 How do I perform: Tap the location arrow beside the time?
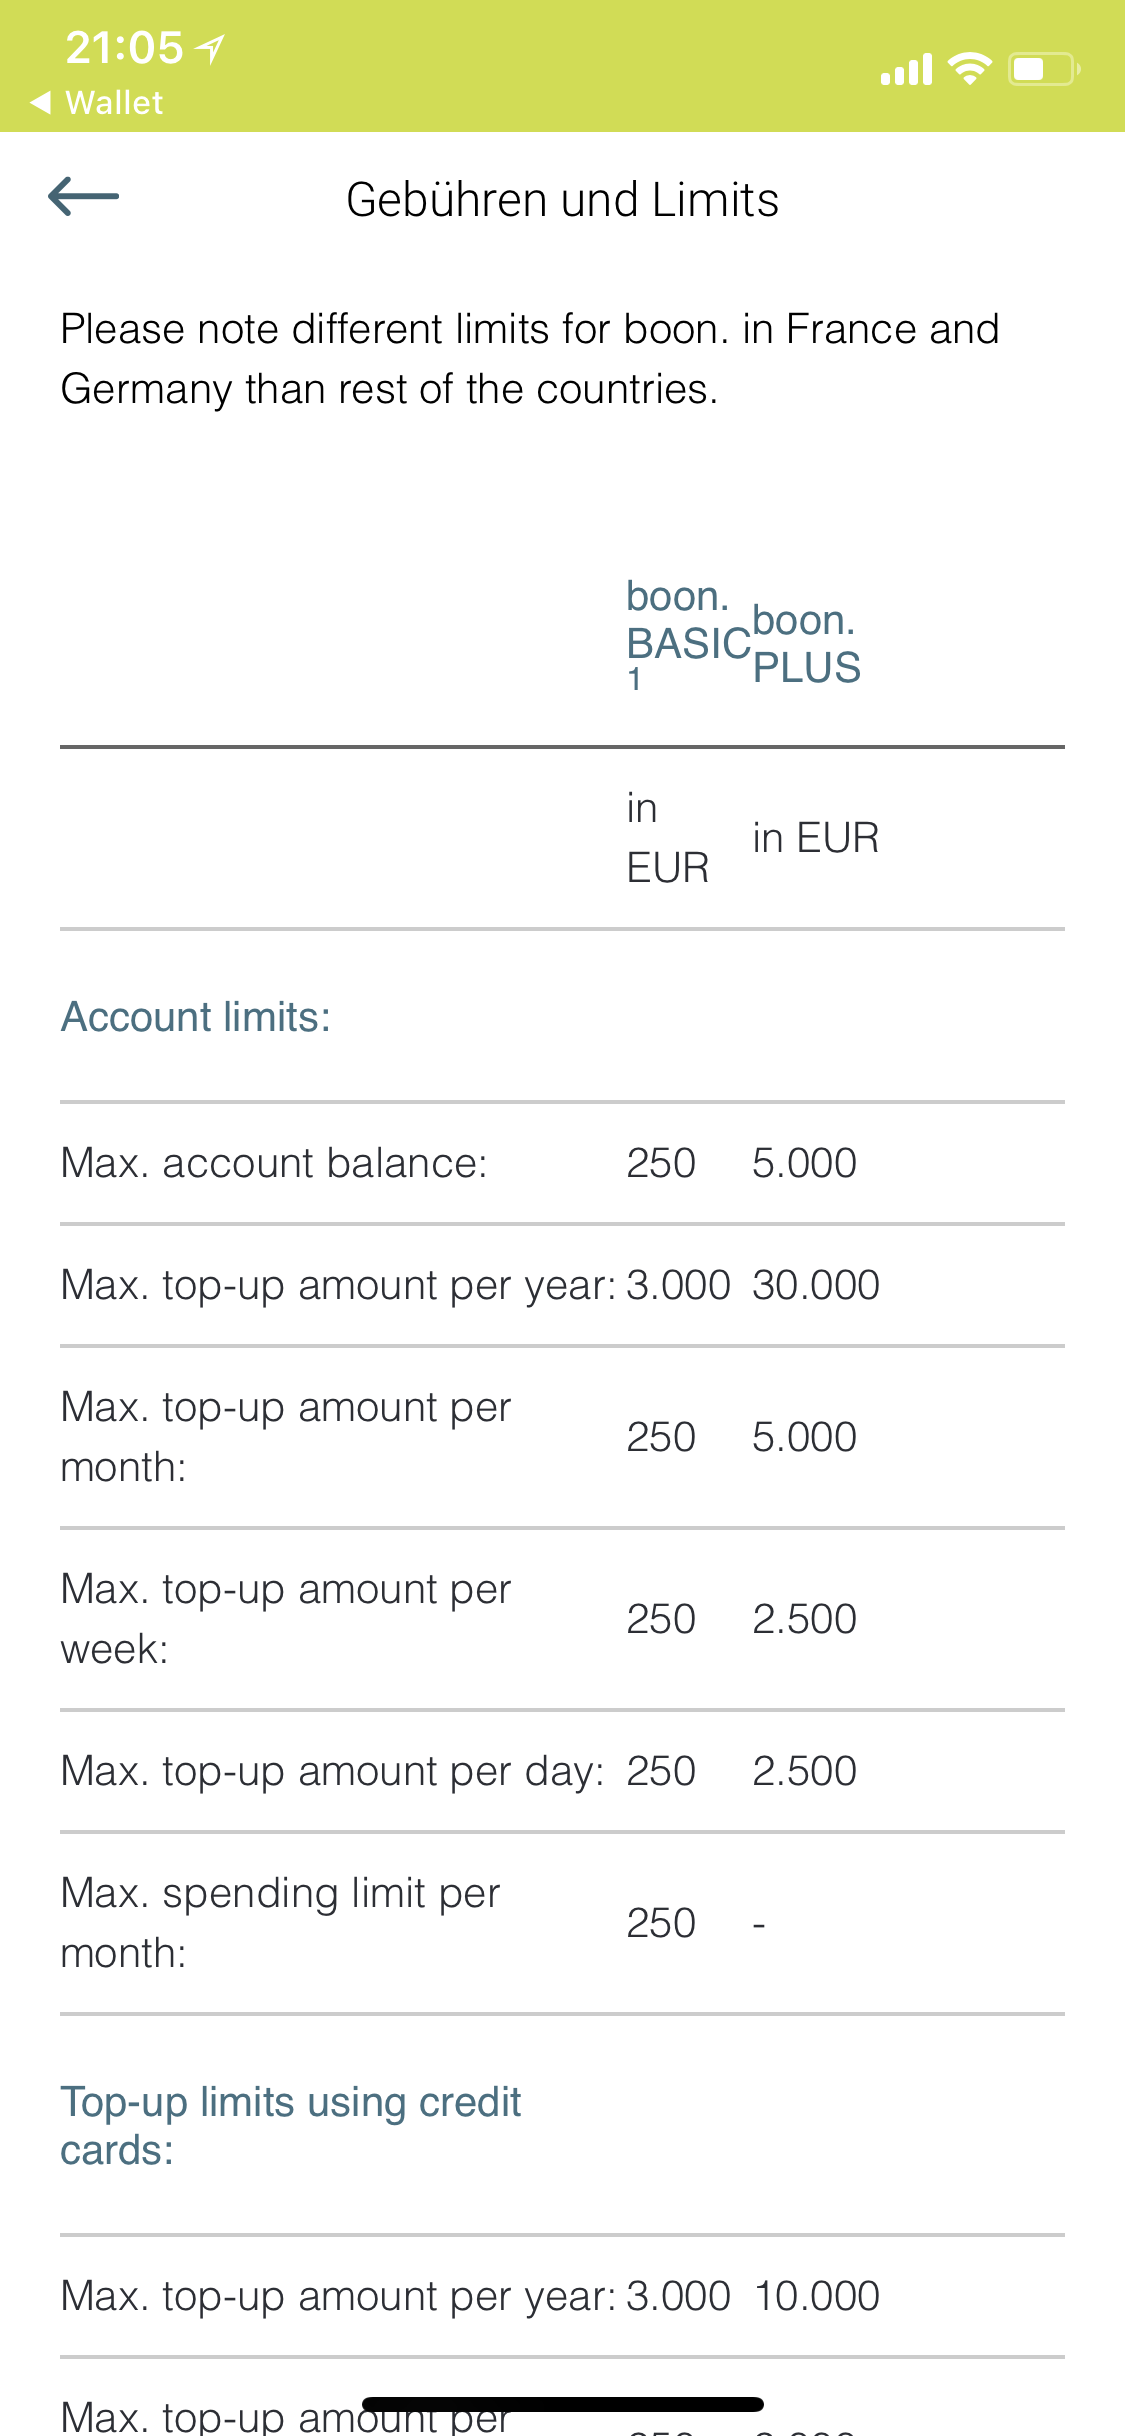(x=210, y=47)
